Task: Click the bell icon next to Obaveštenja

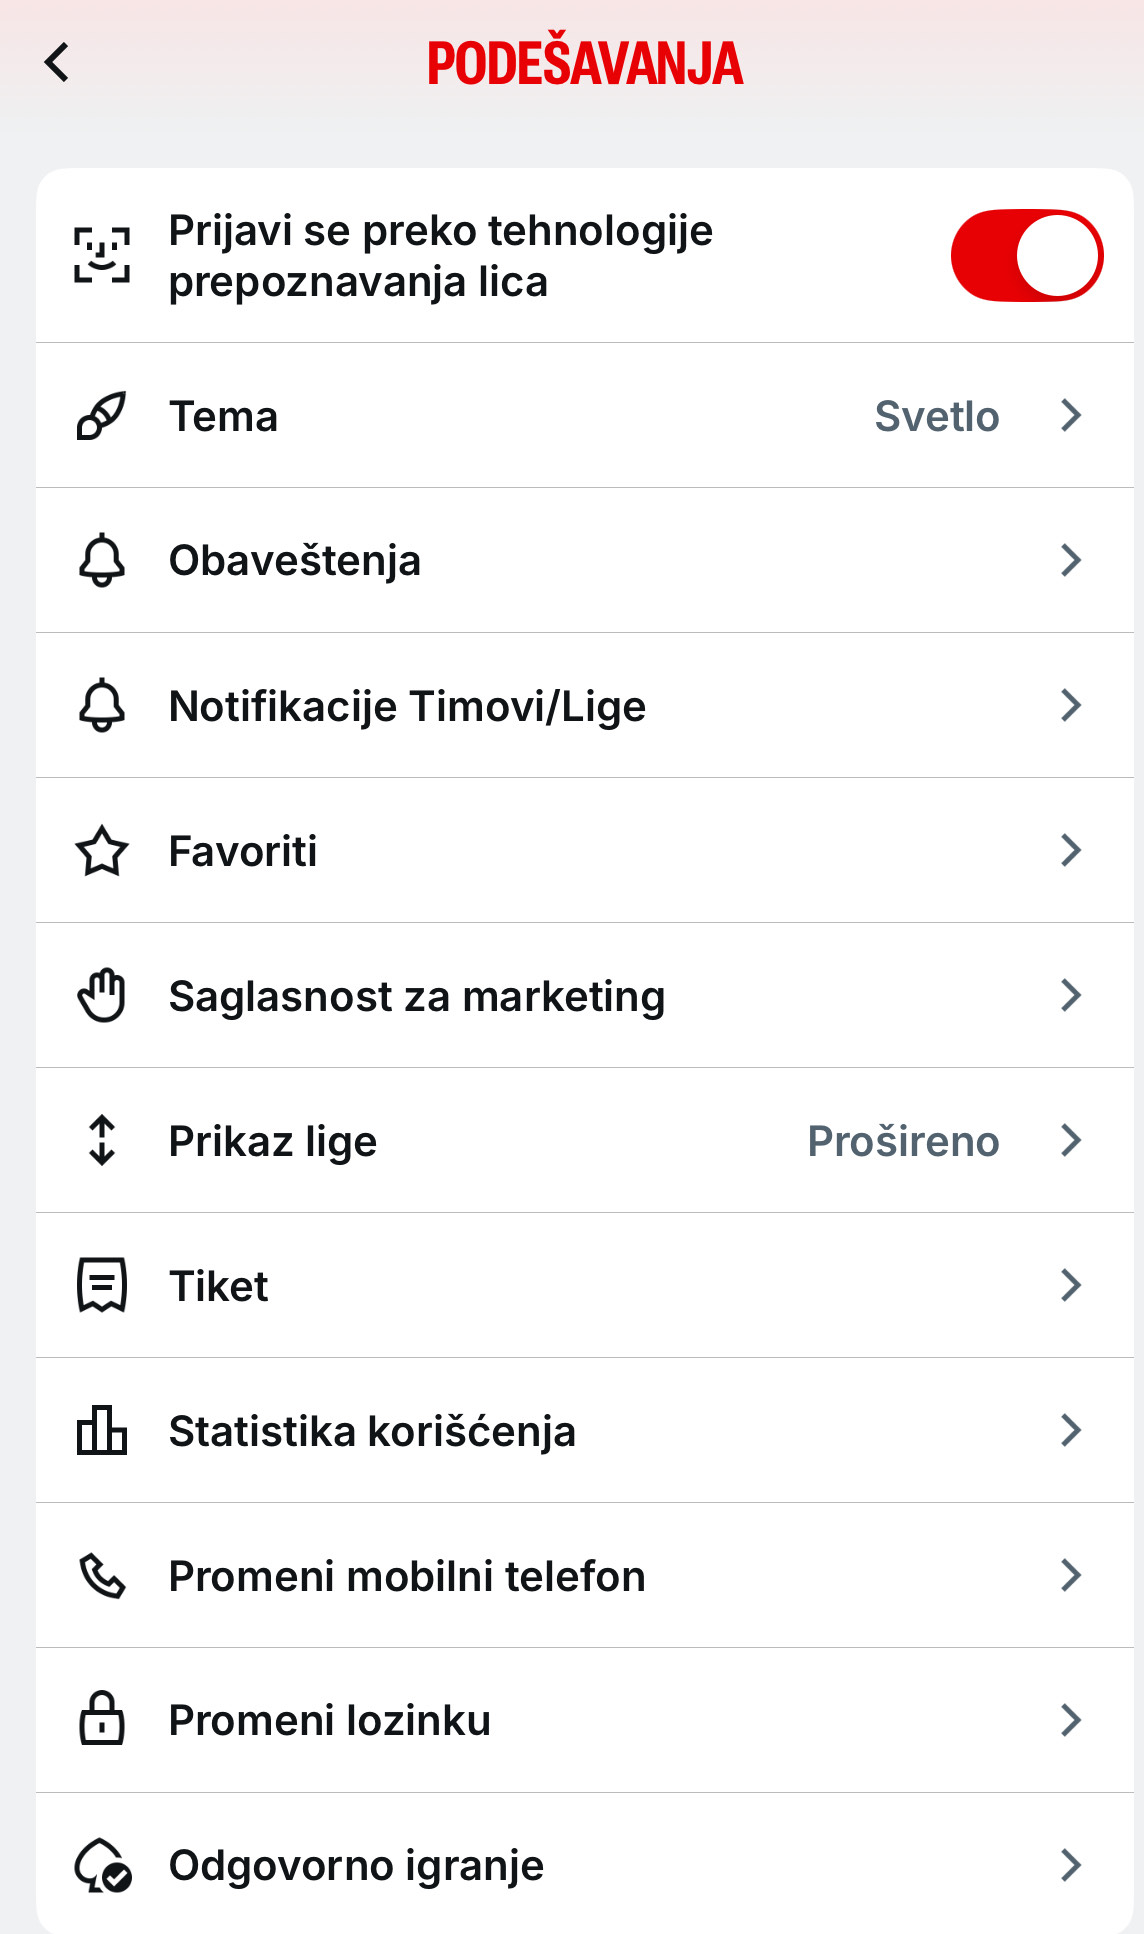Action: pos(102,560)
